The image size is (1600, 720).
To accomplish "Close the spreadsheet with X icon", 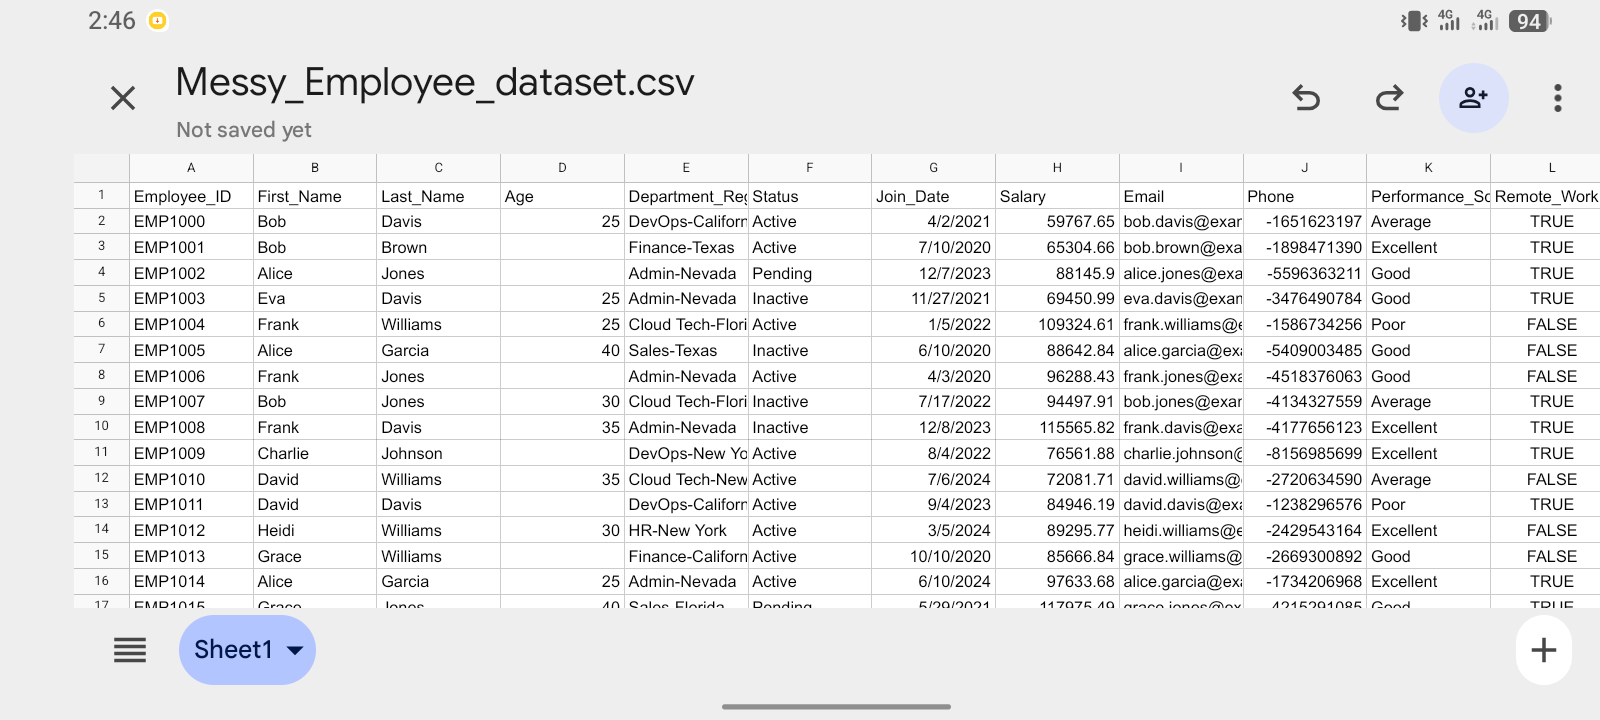I will pyautogui.click(x=123, y=98).
